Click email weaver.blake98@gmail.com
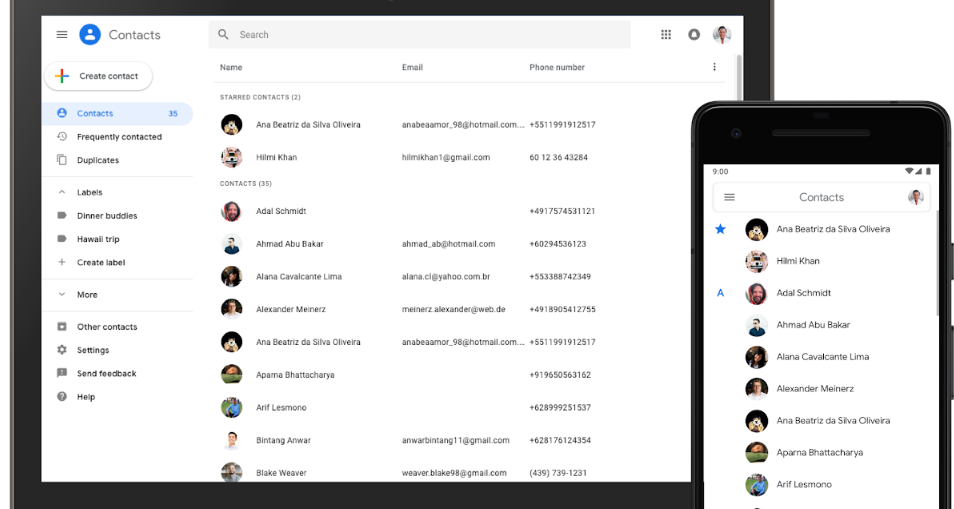This screenshot has height=509, width=954. pyautogui.click(x=454, y=473)
